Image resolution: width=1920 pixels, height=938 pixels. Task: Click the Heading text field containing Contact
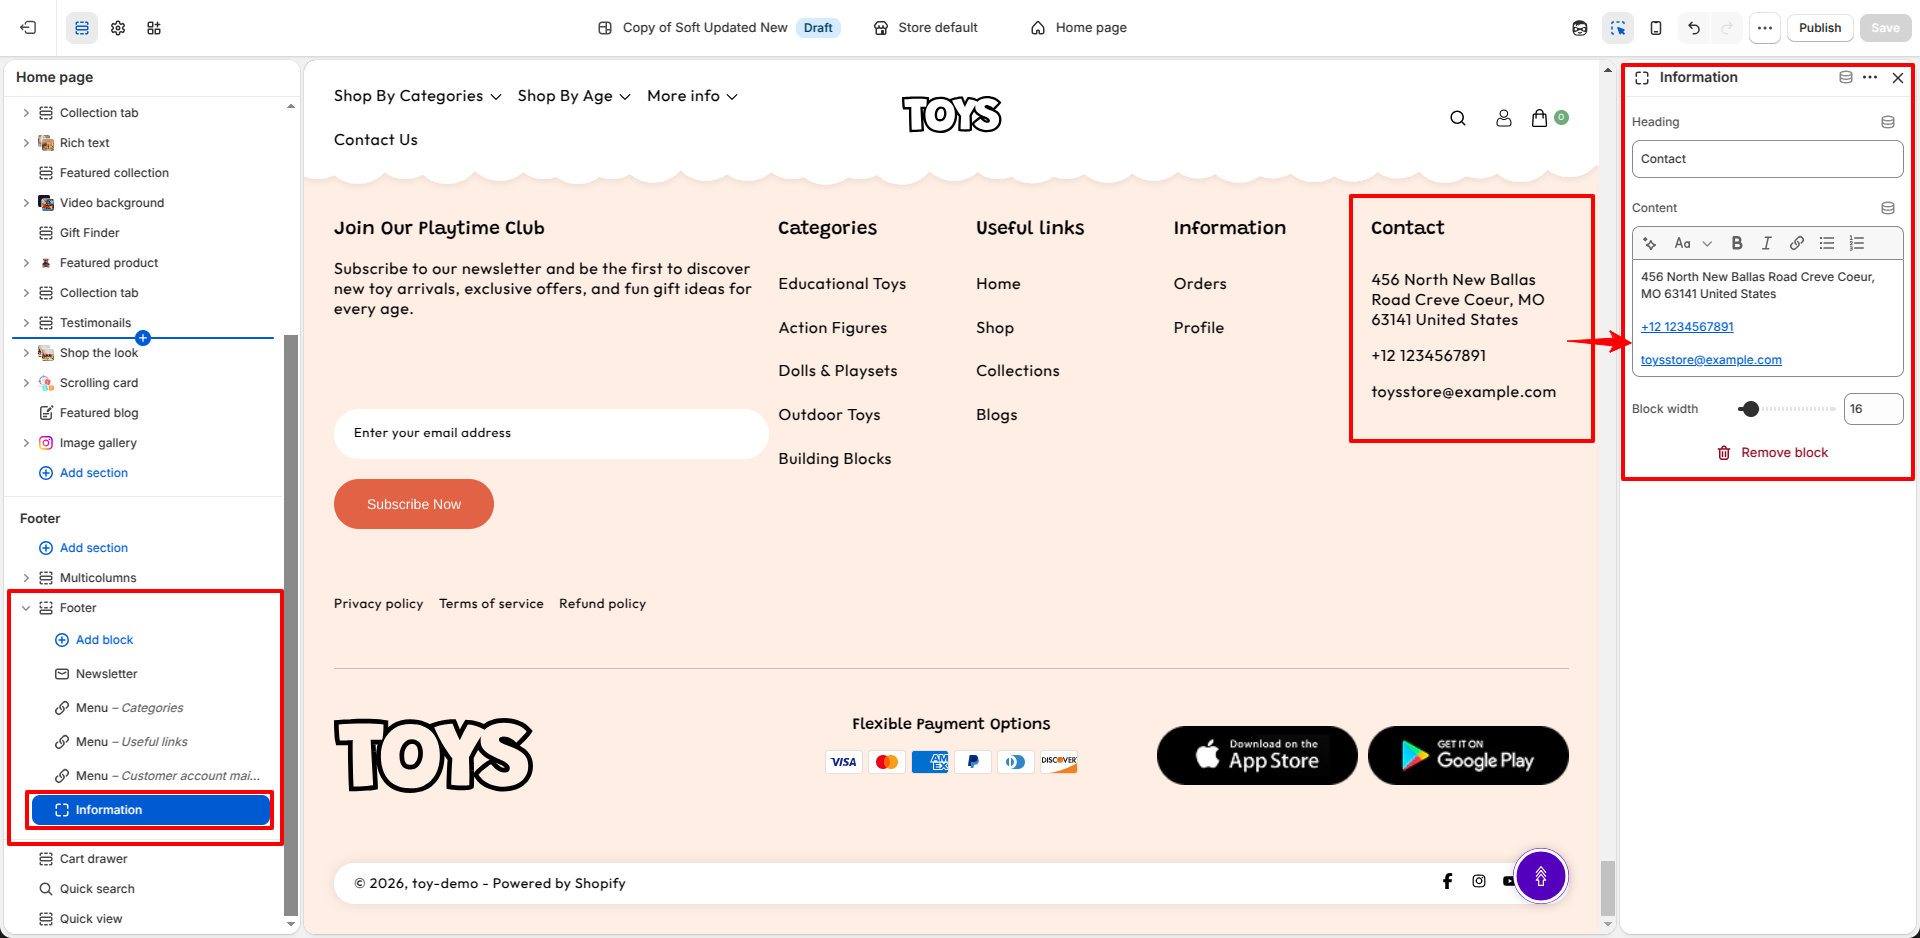tap(1767, 159)
